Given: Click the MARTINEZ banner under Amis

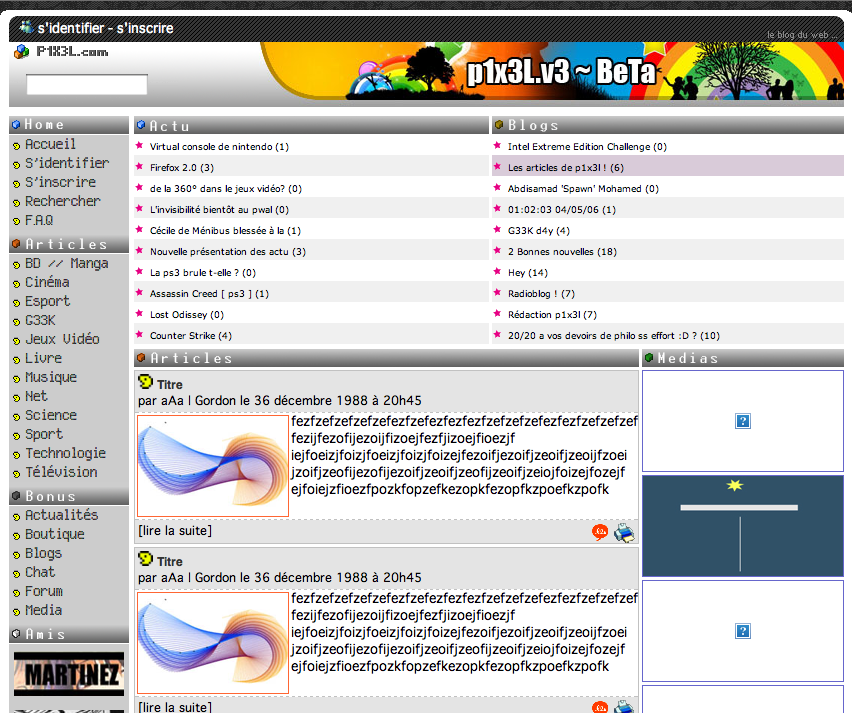Looking at the screenshot, I should click(69, 674).
